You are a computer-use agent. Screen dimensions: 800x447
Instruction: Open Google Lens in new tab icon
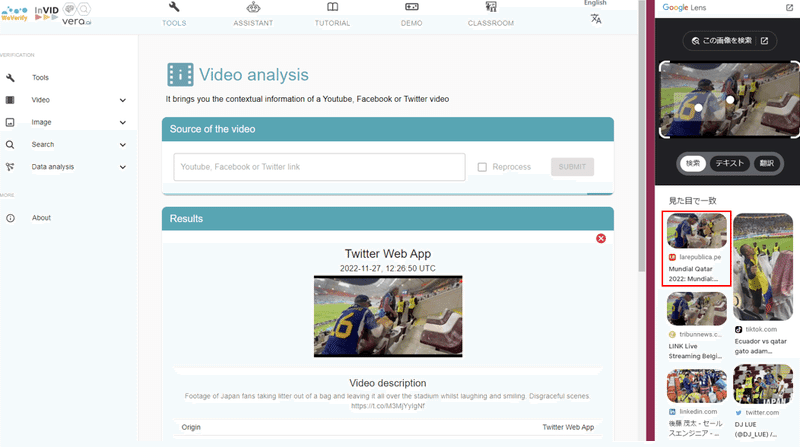[789, 8]
